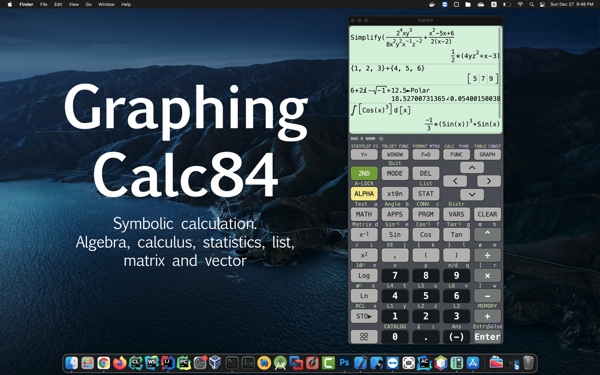Click the left arrow key on the calculator
Image resolution: width=600 pixels, height=375 pixels.
[x=455, y=181]
